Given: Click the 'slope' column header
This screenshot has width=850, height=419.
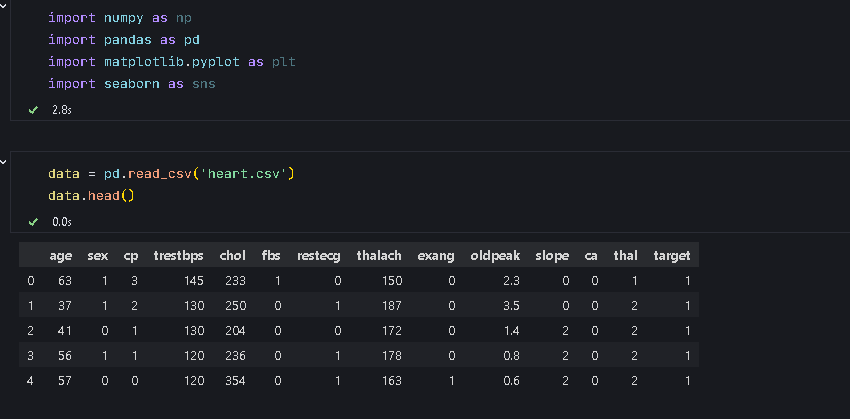Looking at the screenshot, I should pos(552,256).
